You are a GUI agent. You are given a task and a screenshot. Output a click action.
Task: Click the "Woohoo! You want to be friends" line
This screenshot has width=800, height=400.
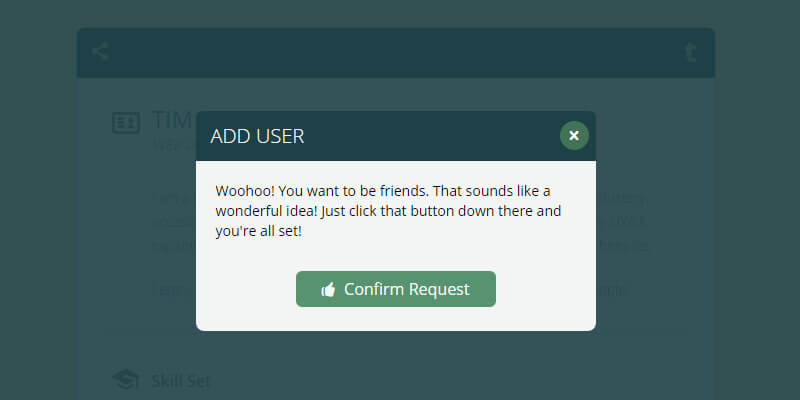pyautogui.click(x=383, y=190)
